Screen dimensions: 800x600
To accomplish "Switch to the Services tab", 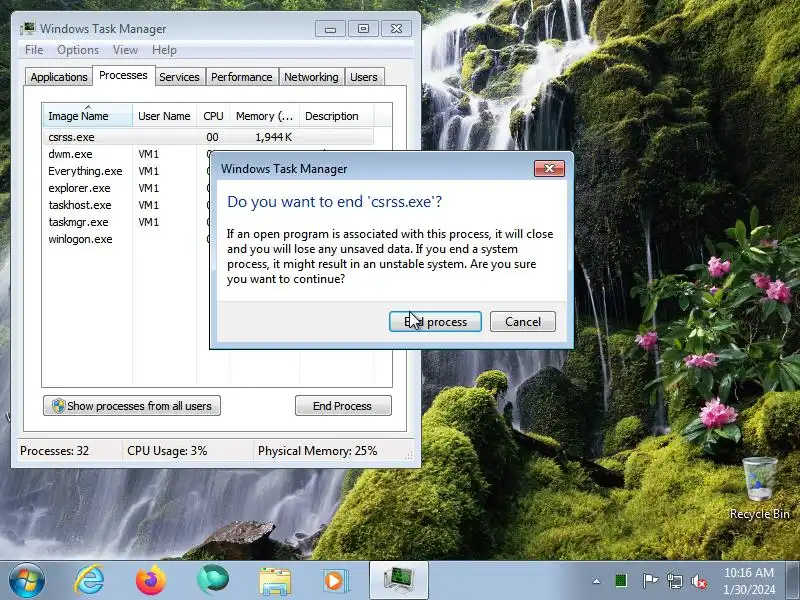I will click(179, 77).
